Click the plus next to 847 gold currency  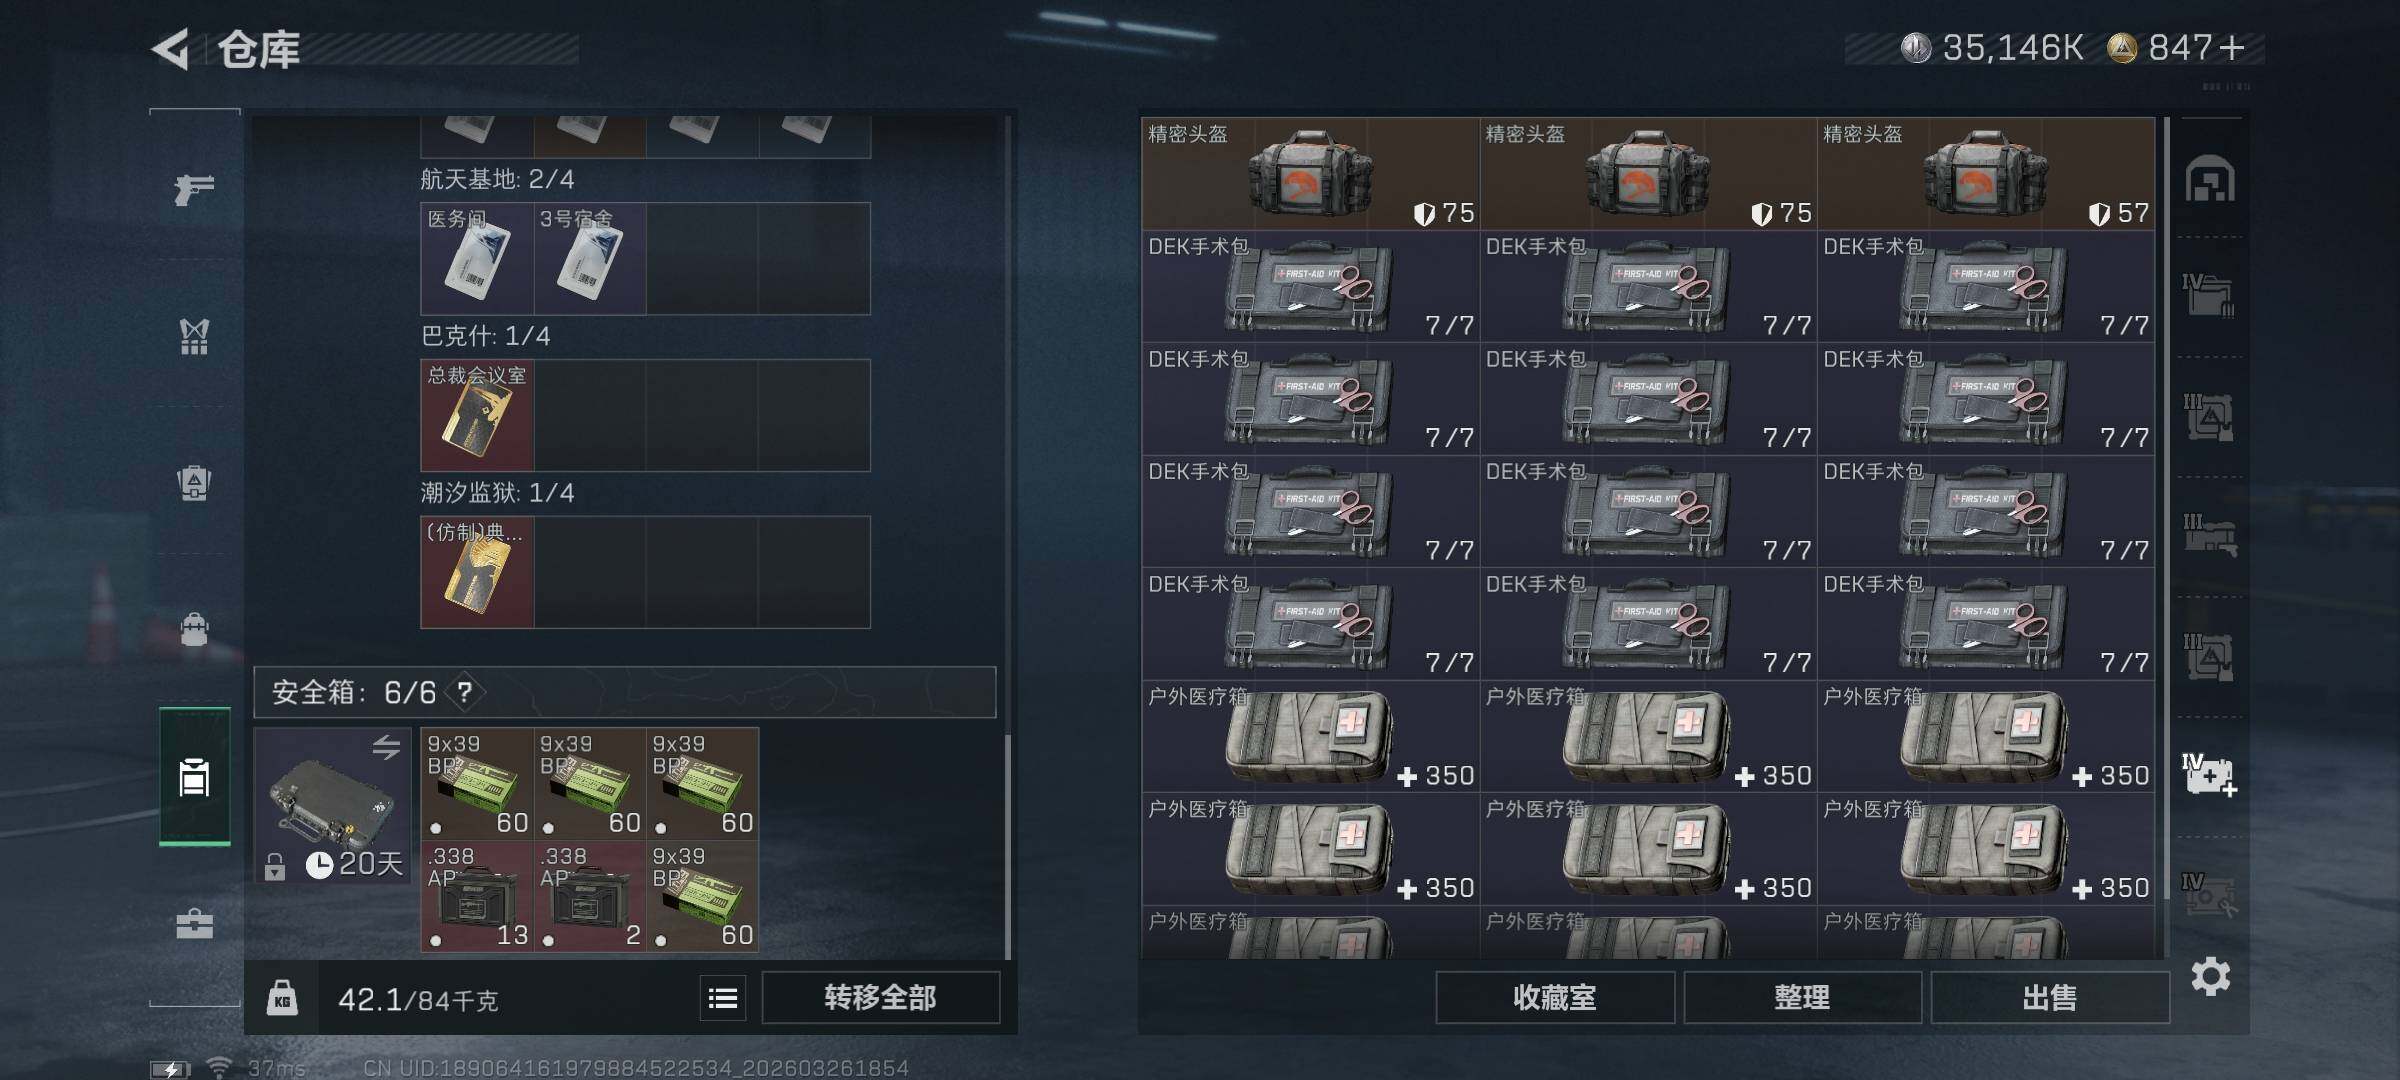click(2231, 47)
